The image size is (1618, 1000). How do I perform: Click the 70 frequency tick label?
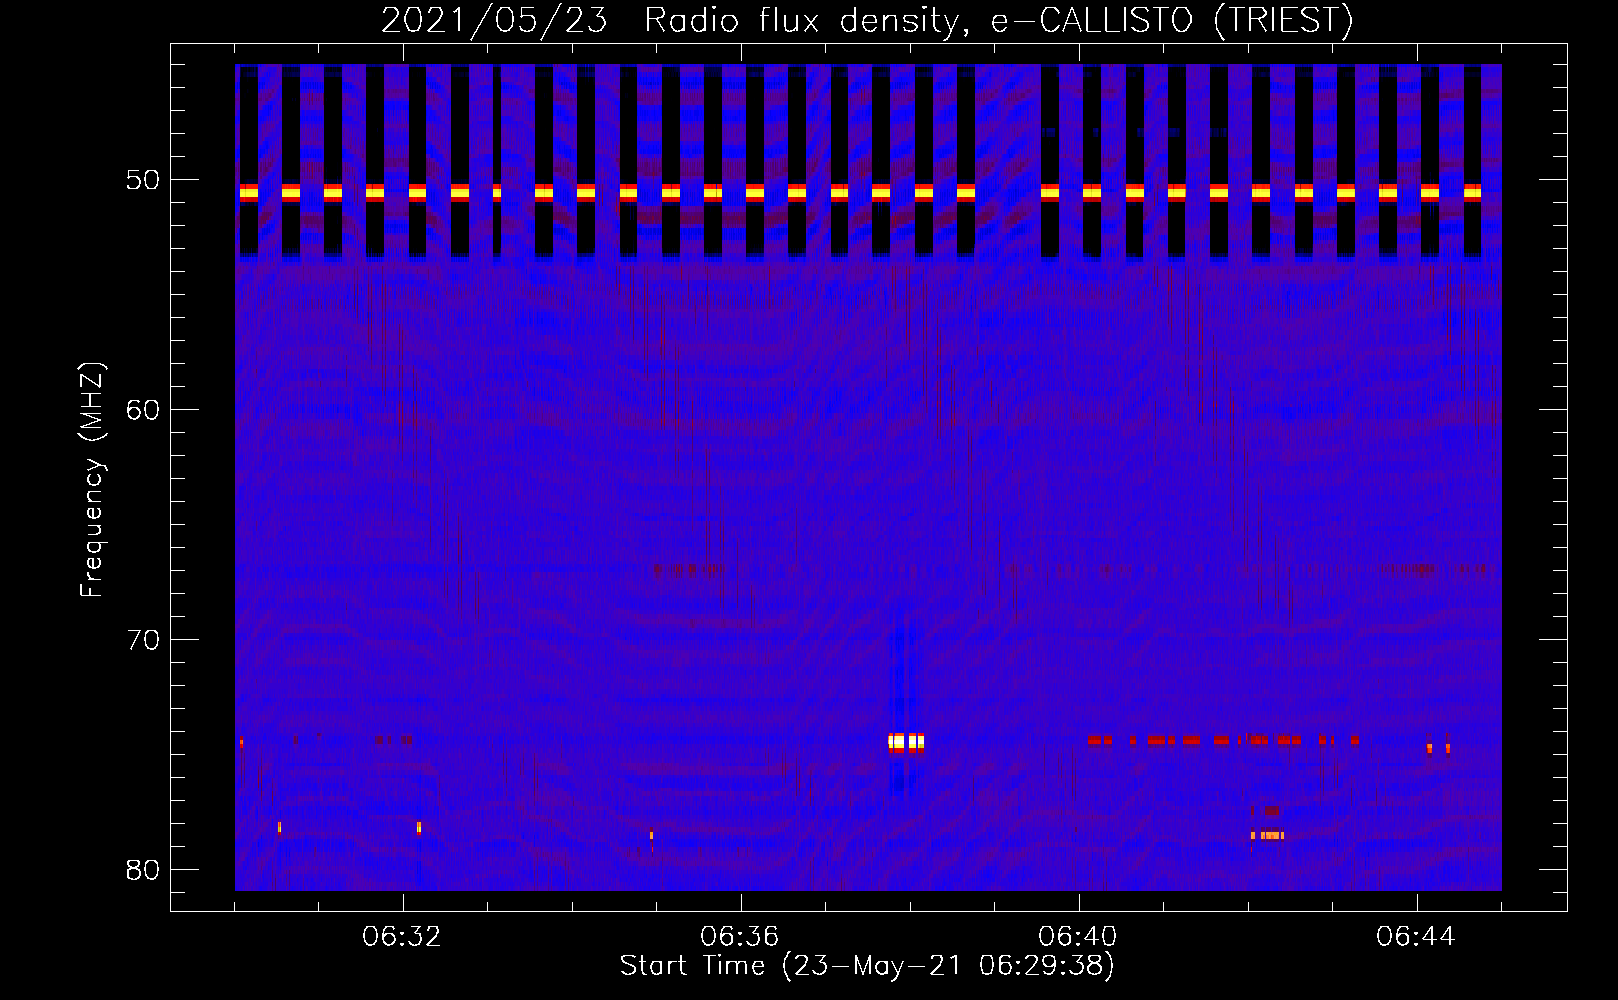144,639
